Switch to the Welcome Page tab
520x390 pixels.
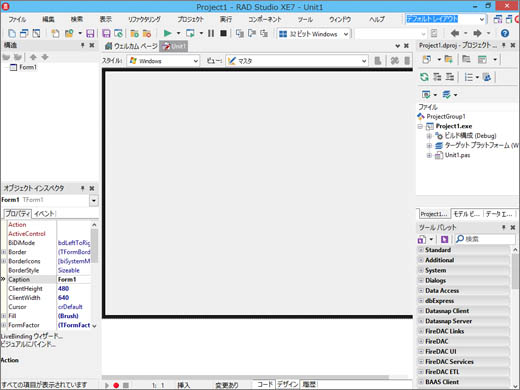131,46
